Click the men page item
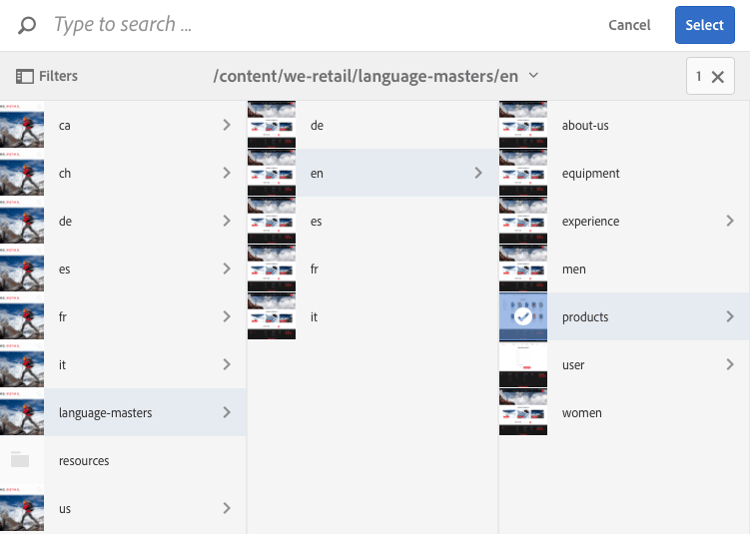 [x=574, y=269]
